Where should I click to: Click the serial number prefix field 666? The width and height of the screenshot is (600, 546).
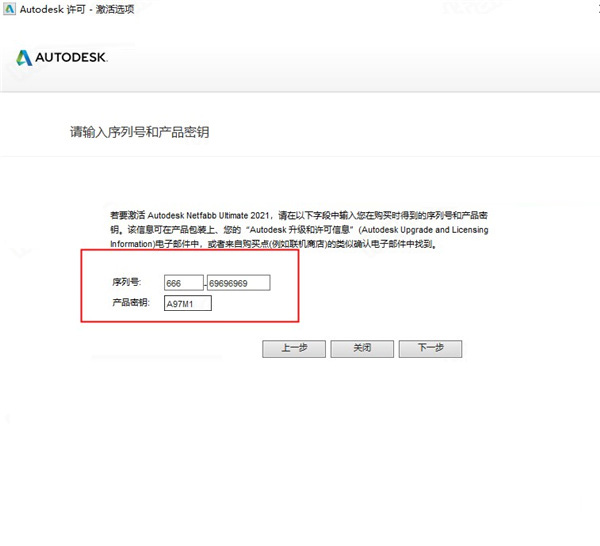[184, 283]
